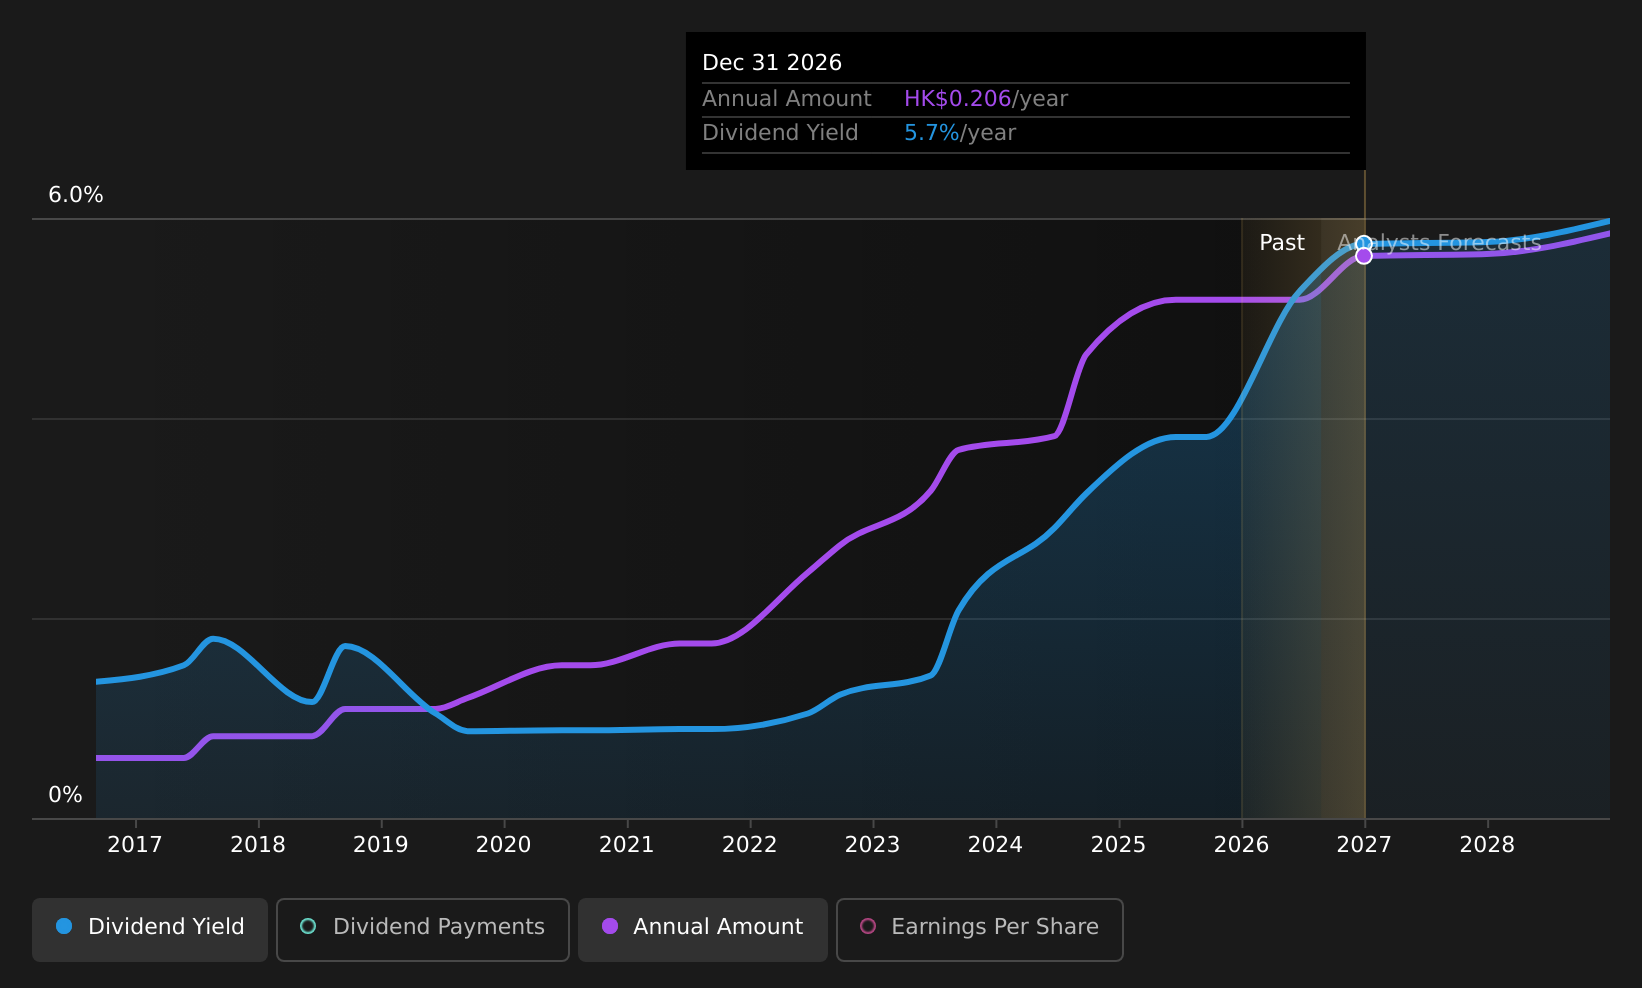This screenshot has height=988, width=1642.
Task: Click the 2028 x-axis label
Action: pos(1488,845)
